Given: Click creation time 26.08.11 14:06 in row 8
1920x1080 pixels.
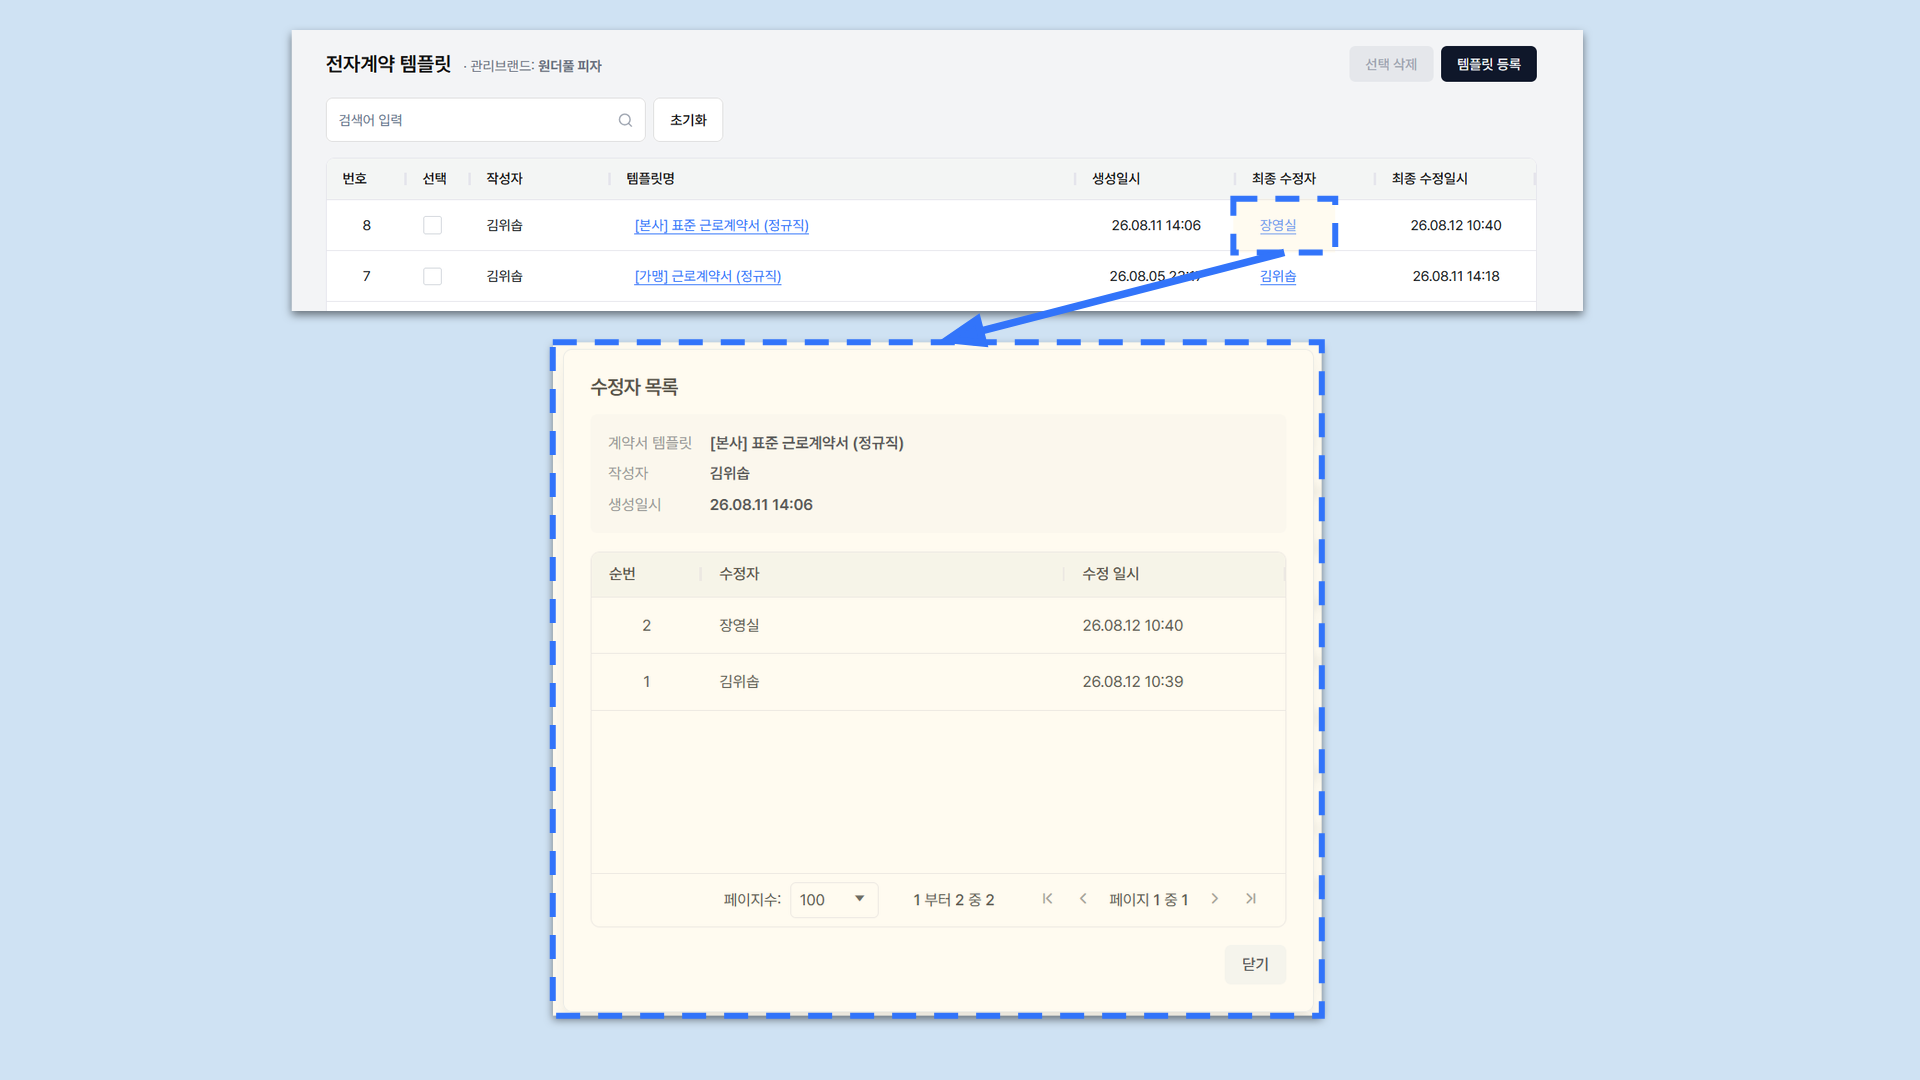Looking at the screenshot, I should [x=1156, y=225].
